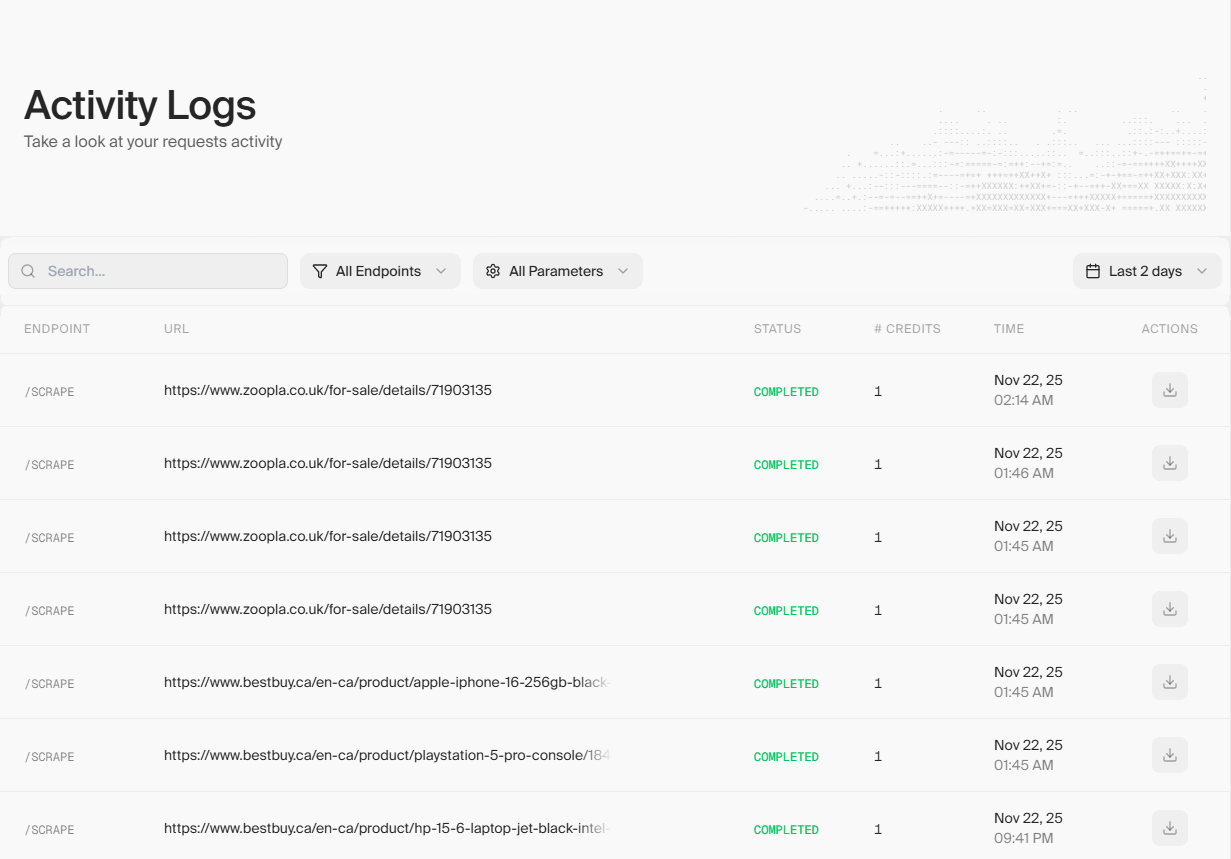
Task: Expand the All Endpoints dropdown
Action: coord(380,270)
